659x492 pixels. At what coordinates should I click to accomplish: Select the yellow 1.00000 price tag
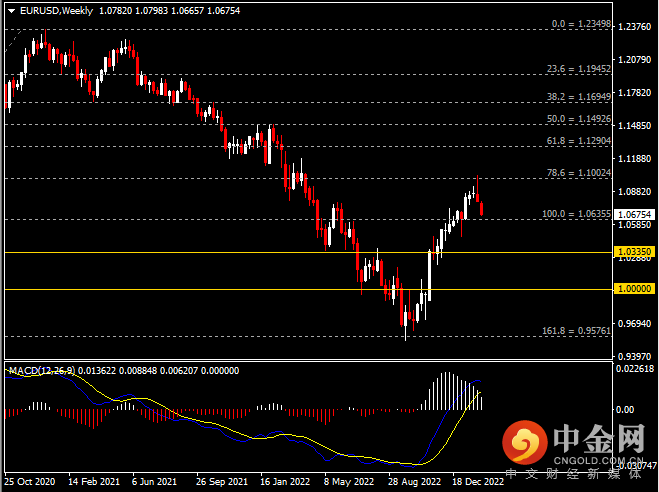pyautogui.click(x=637, y=289)
